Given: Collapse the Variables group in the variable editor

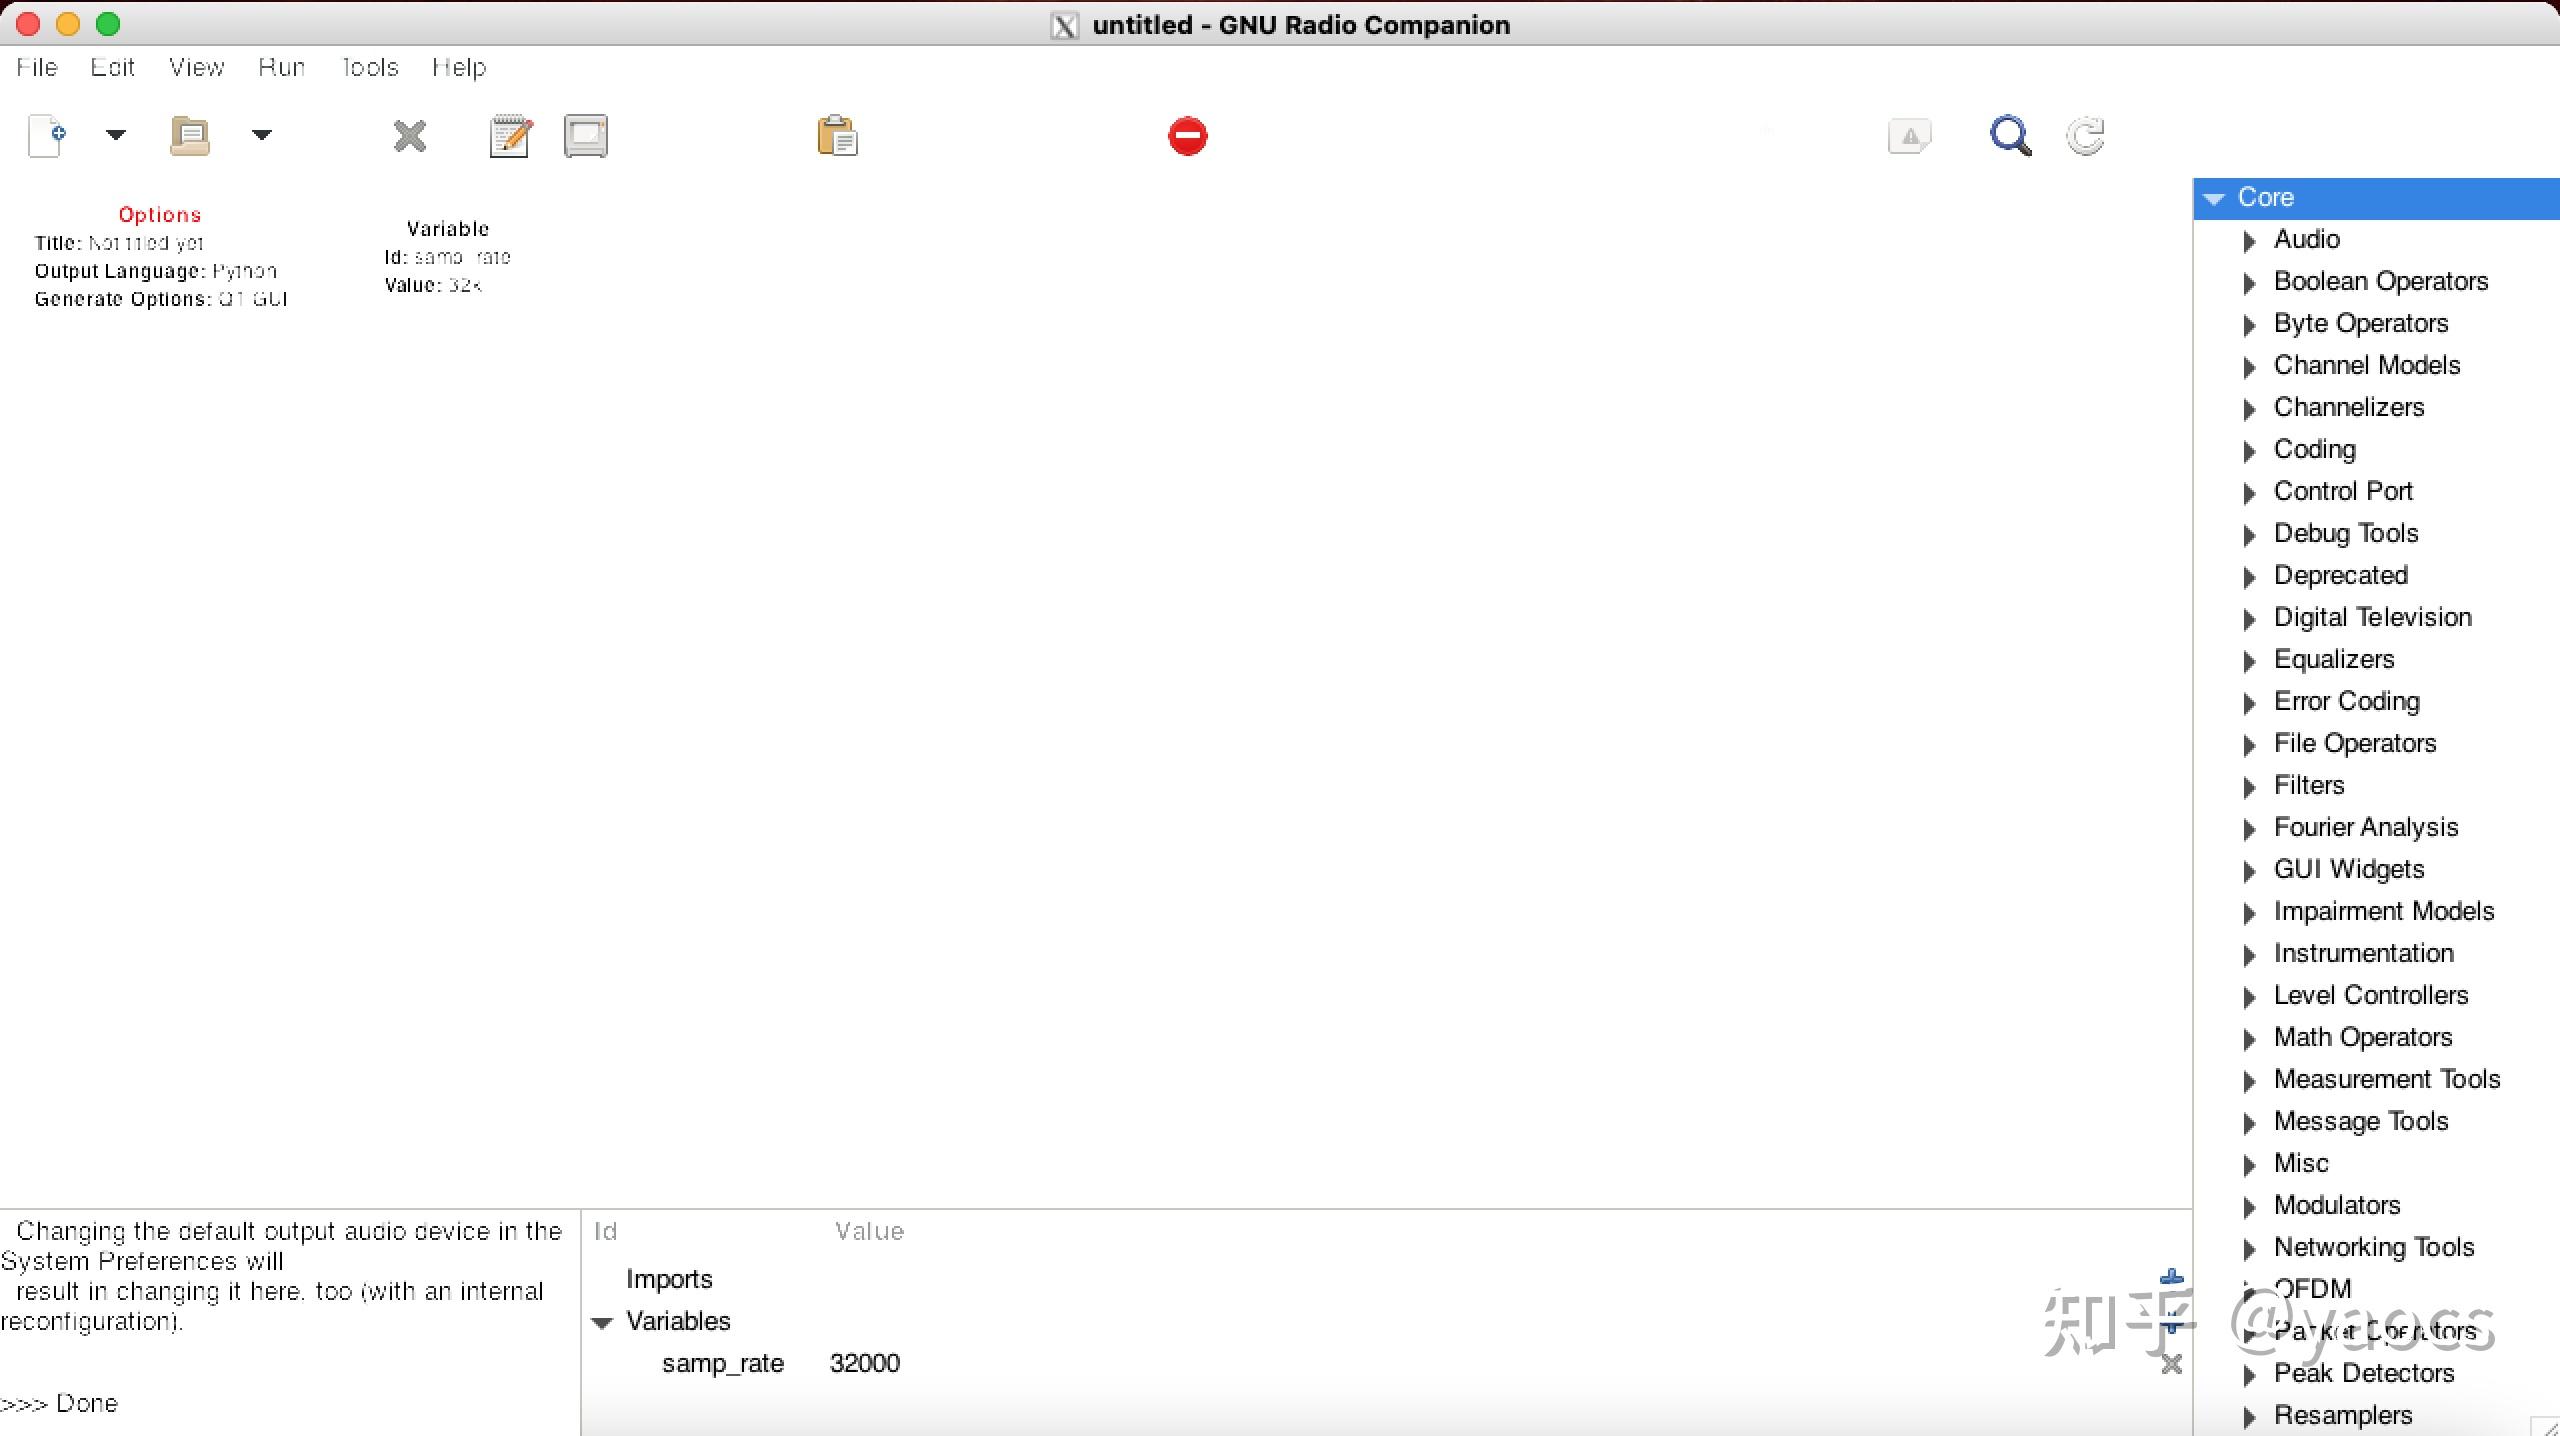Looking at the screenshot, I should (x=602, y=1323).
